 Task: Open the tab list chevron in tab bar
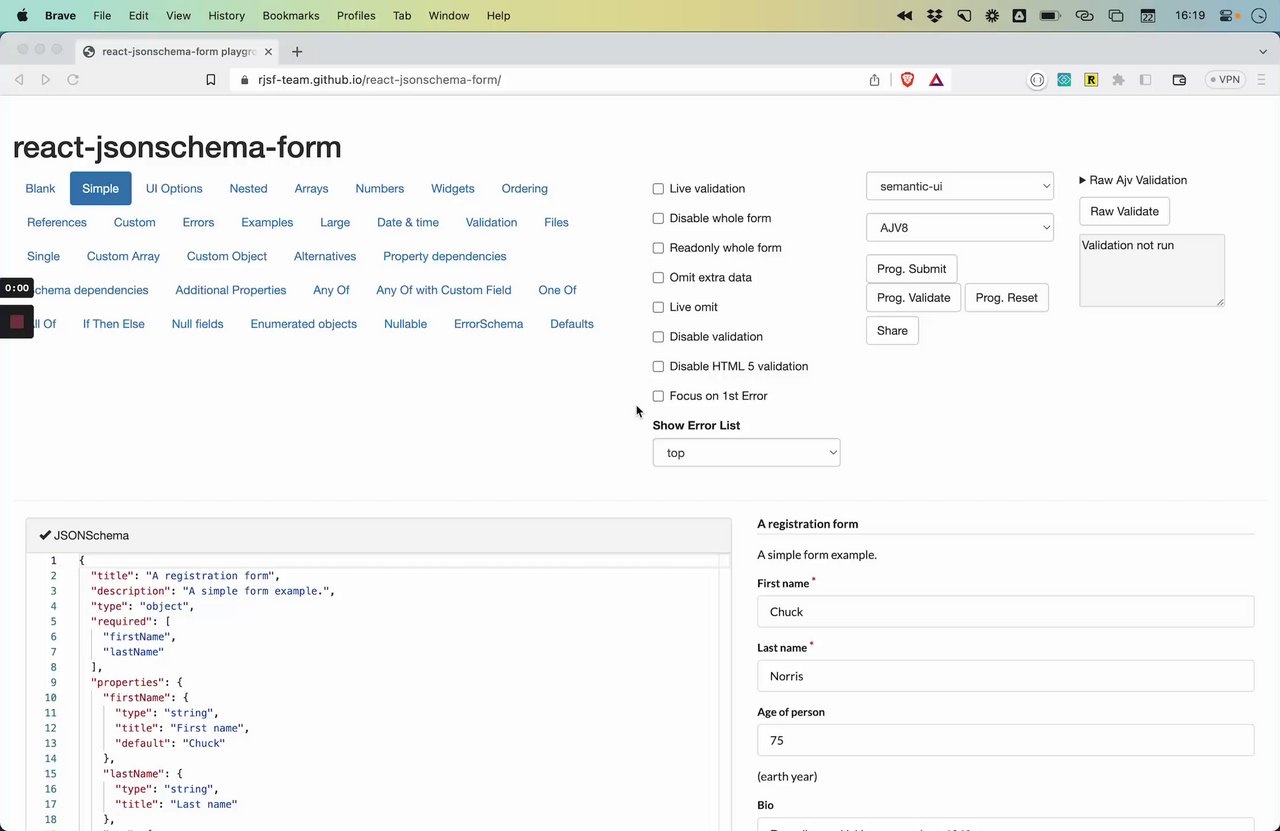1263,51
